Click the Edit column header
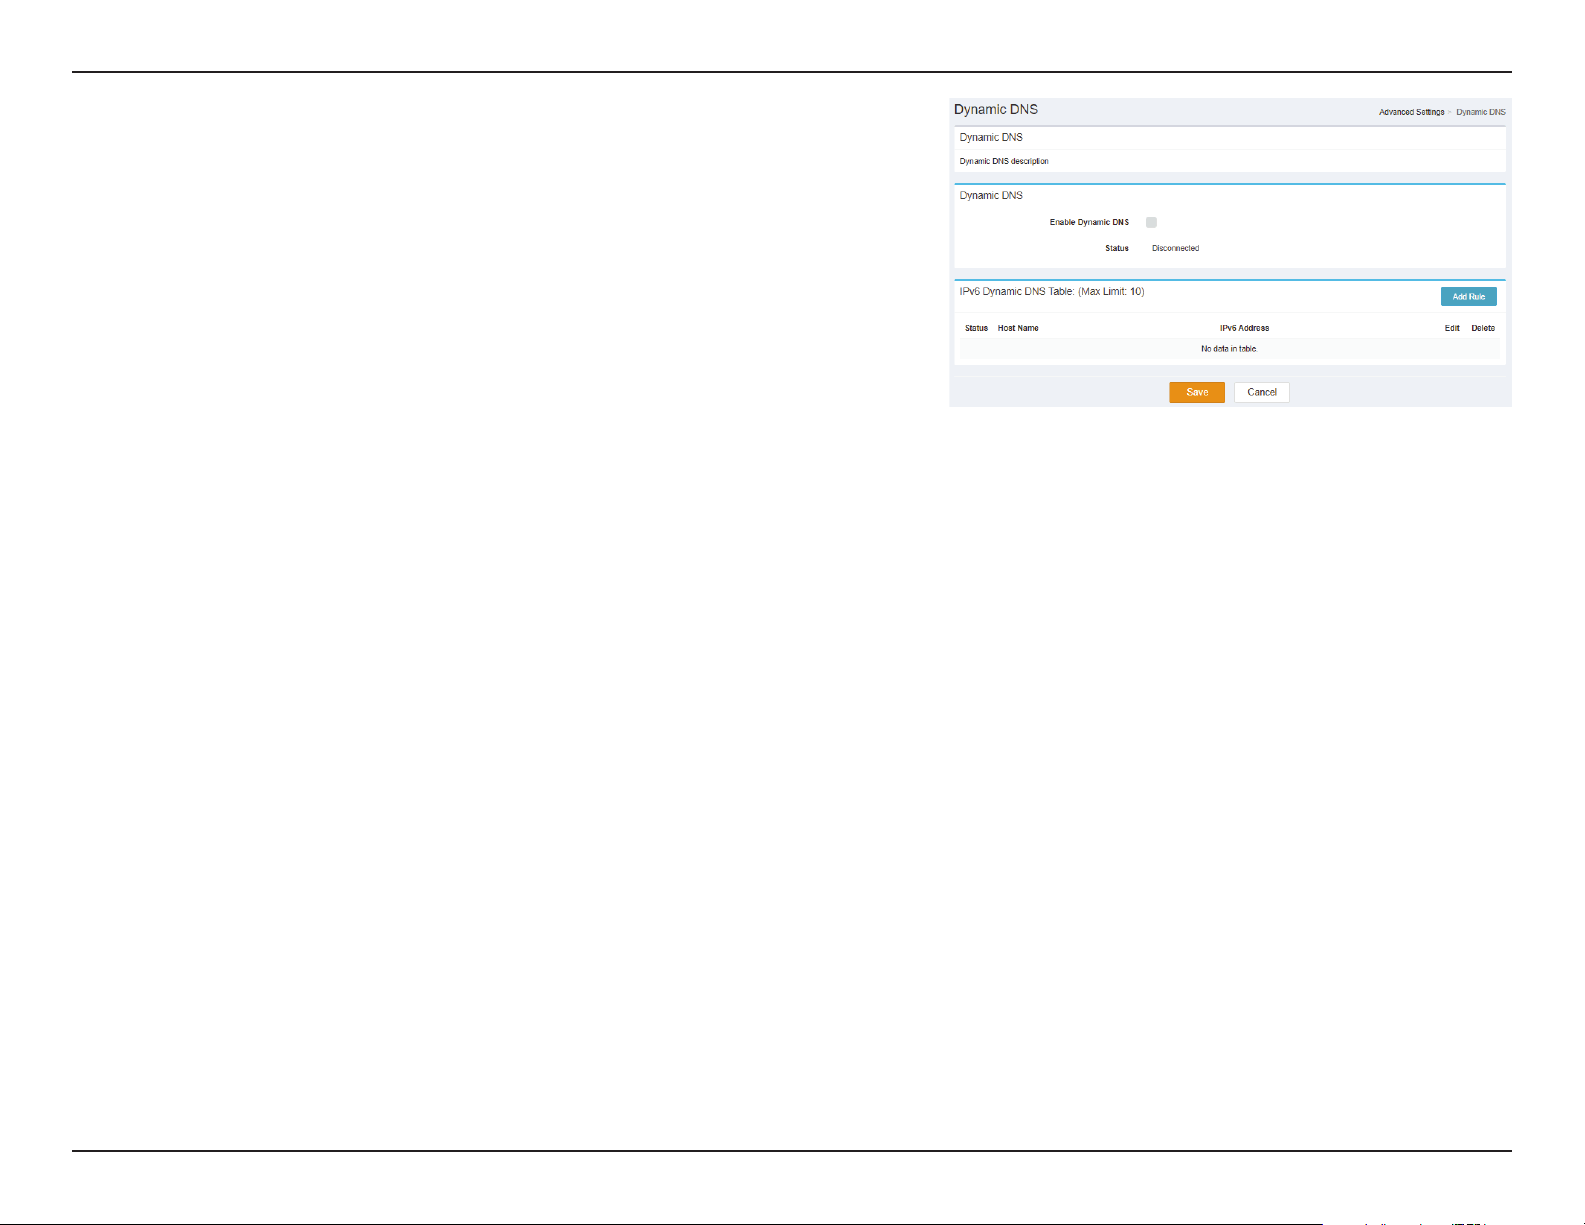Screen dimensions: 1585x1225 (1452, 328)
